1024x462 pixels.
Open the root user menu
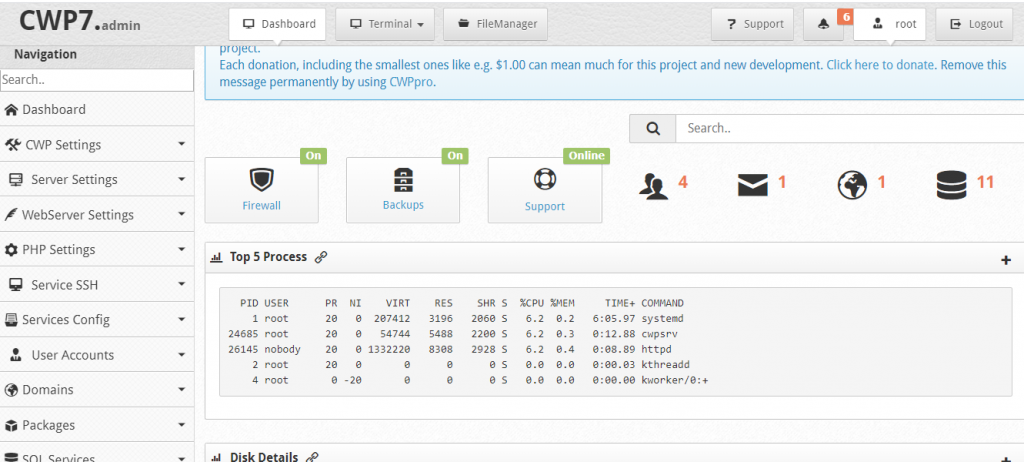pos(889,24)
